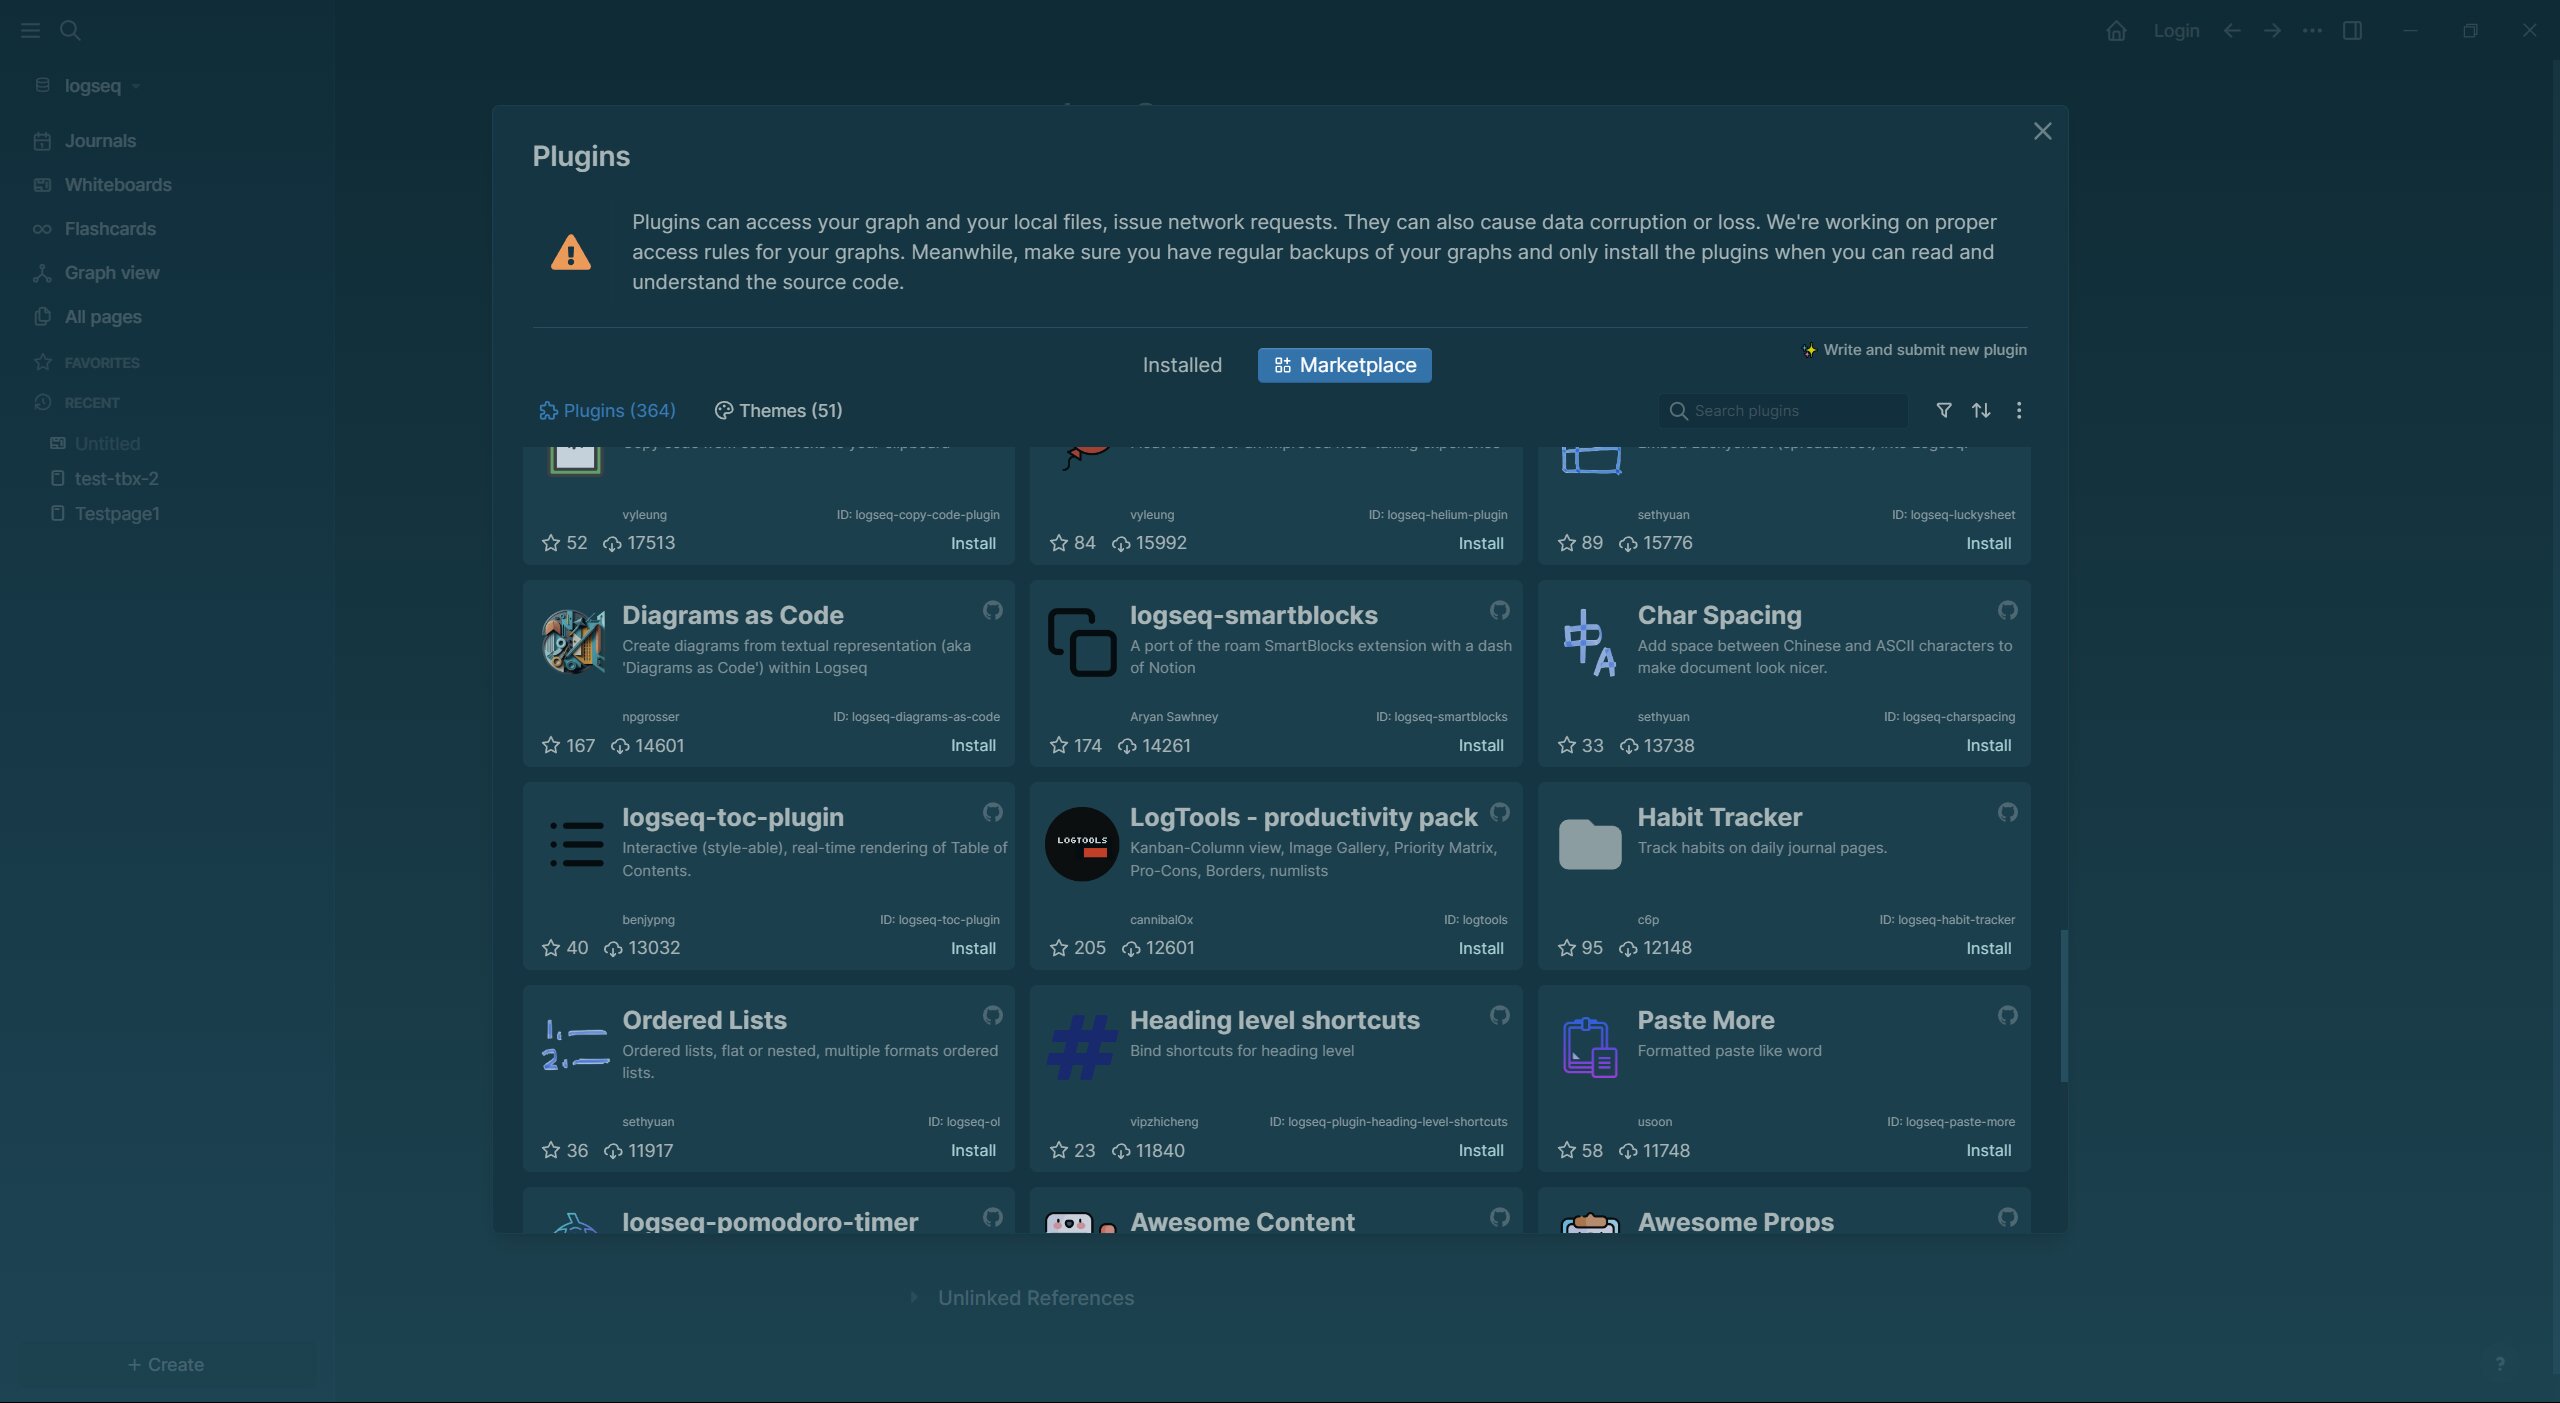Click the Char Spacing plugin icon
The height and width of the screenshot is (1403, 2560).
point(1589,643)
